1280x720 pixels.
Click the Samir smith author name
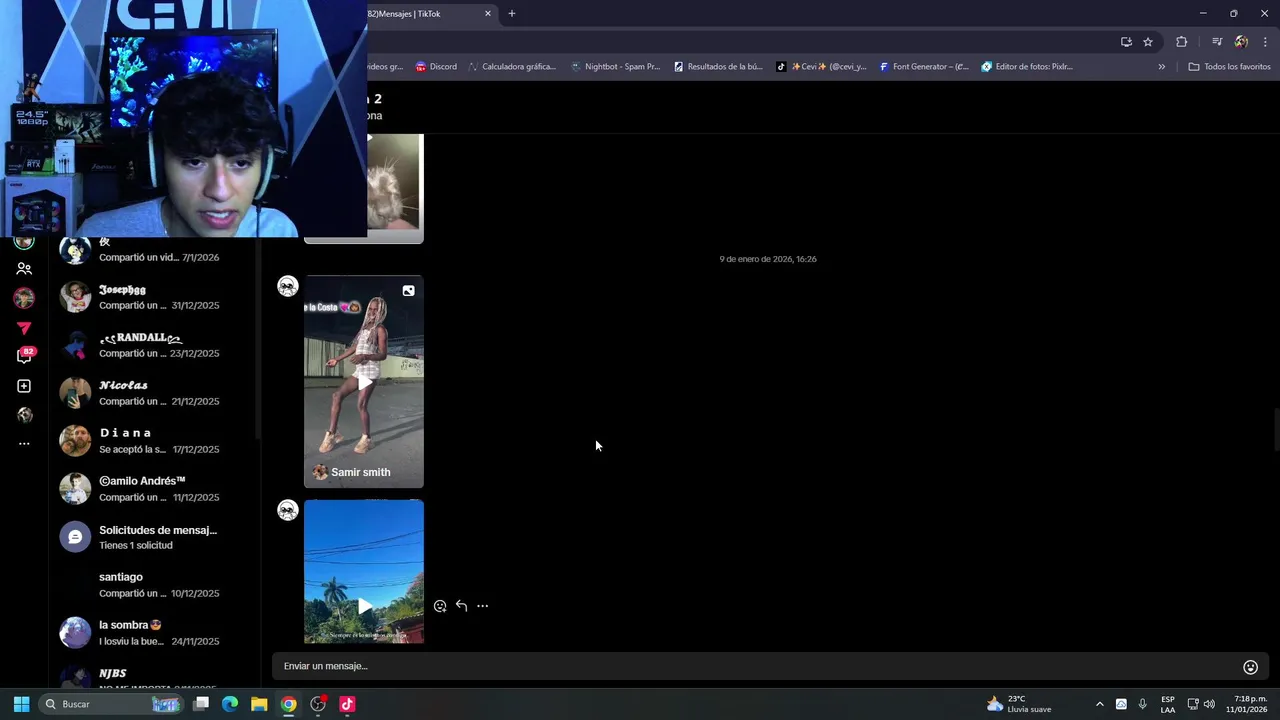pos(360,472)
